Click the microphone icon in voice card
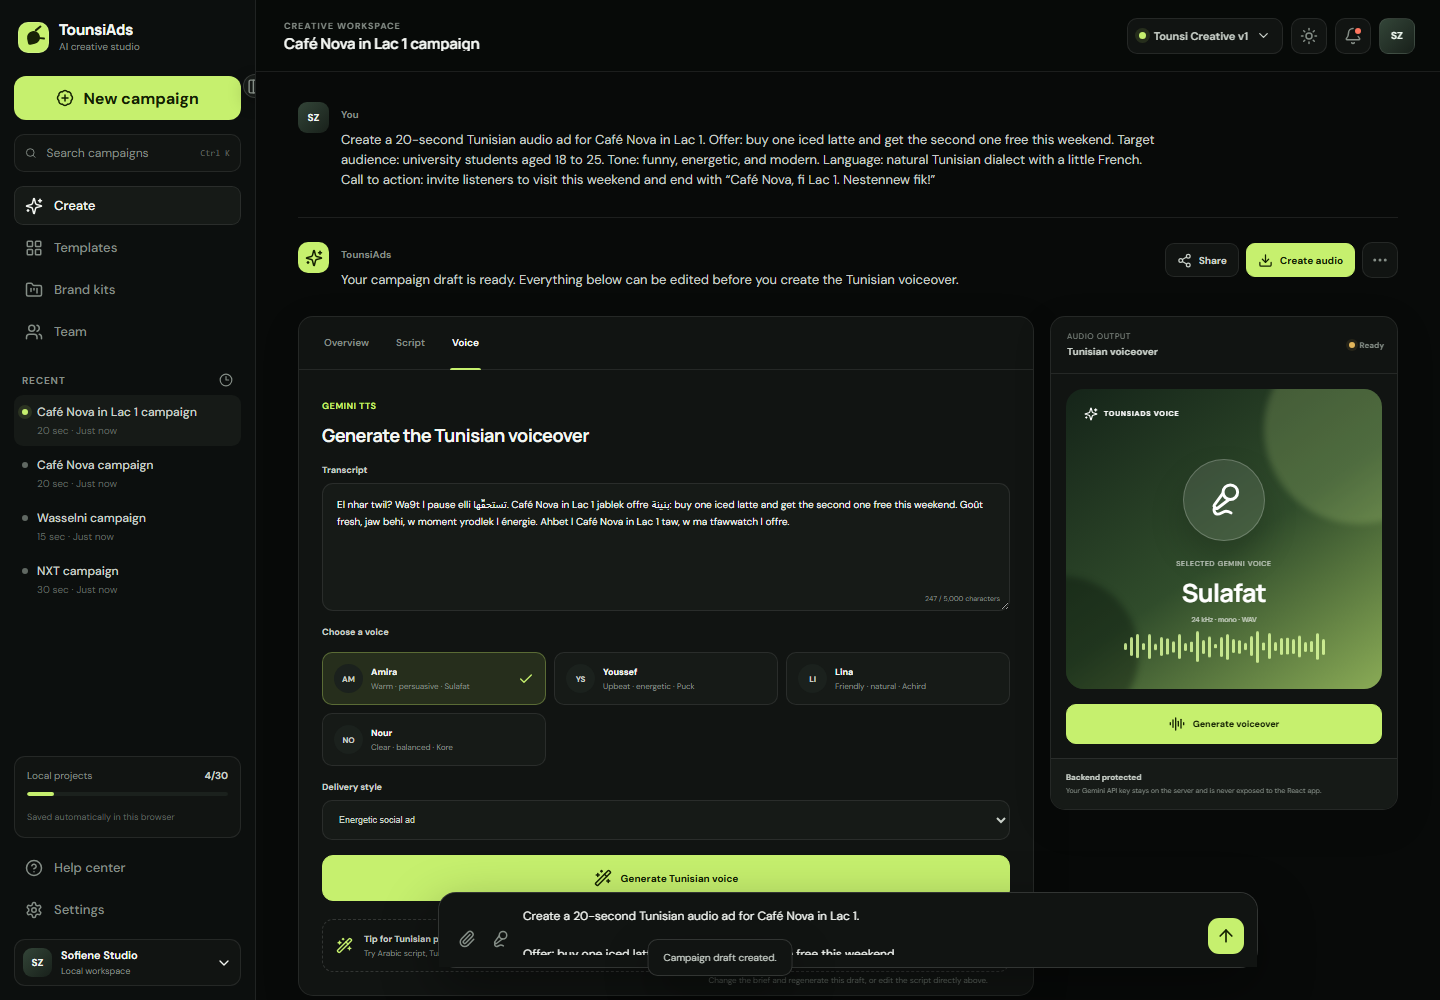1440x1000 pixels. click(x=1224, y=500)
